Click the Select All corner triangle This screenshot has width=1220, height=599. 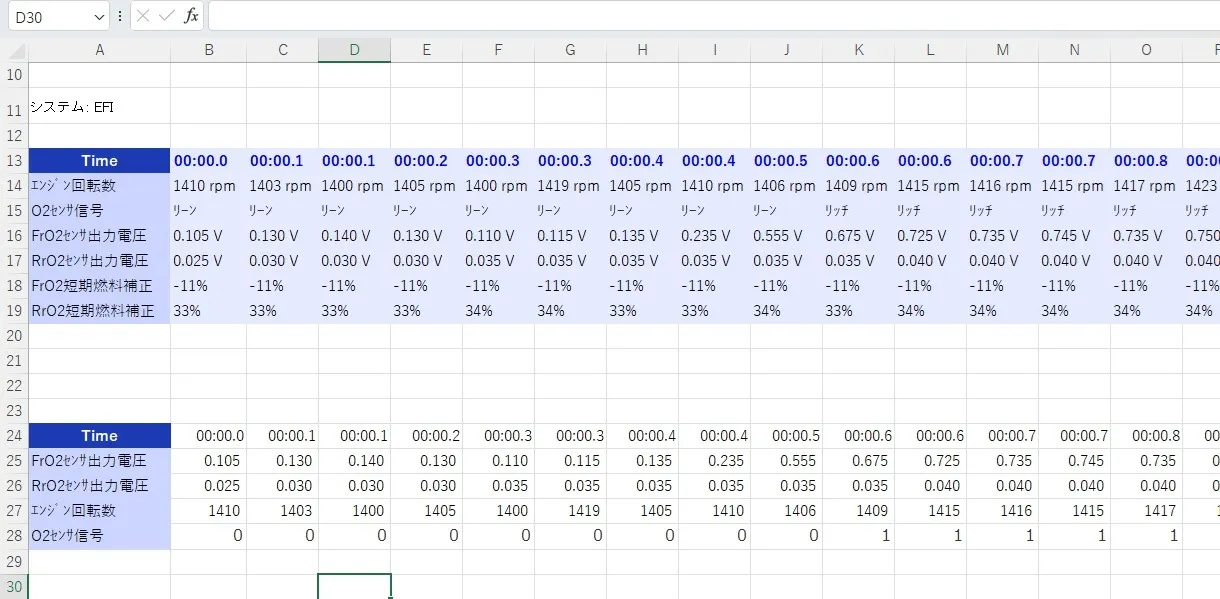[15, 51]
